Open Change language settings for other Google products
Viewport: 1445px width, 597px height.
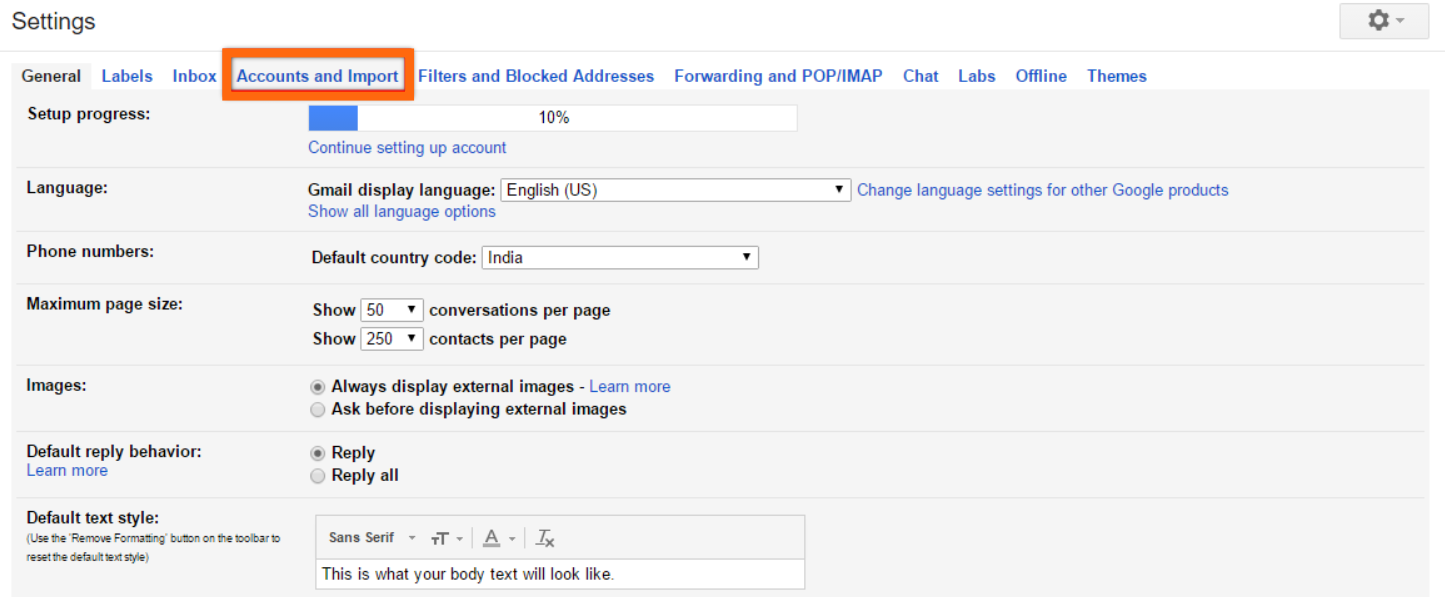pyautogui.click(x=1043, y=190)
